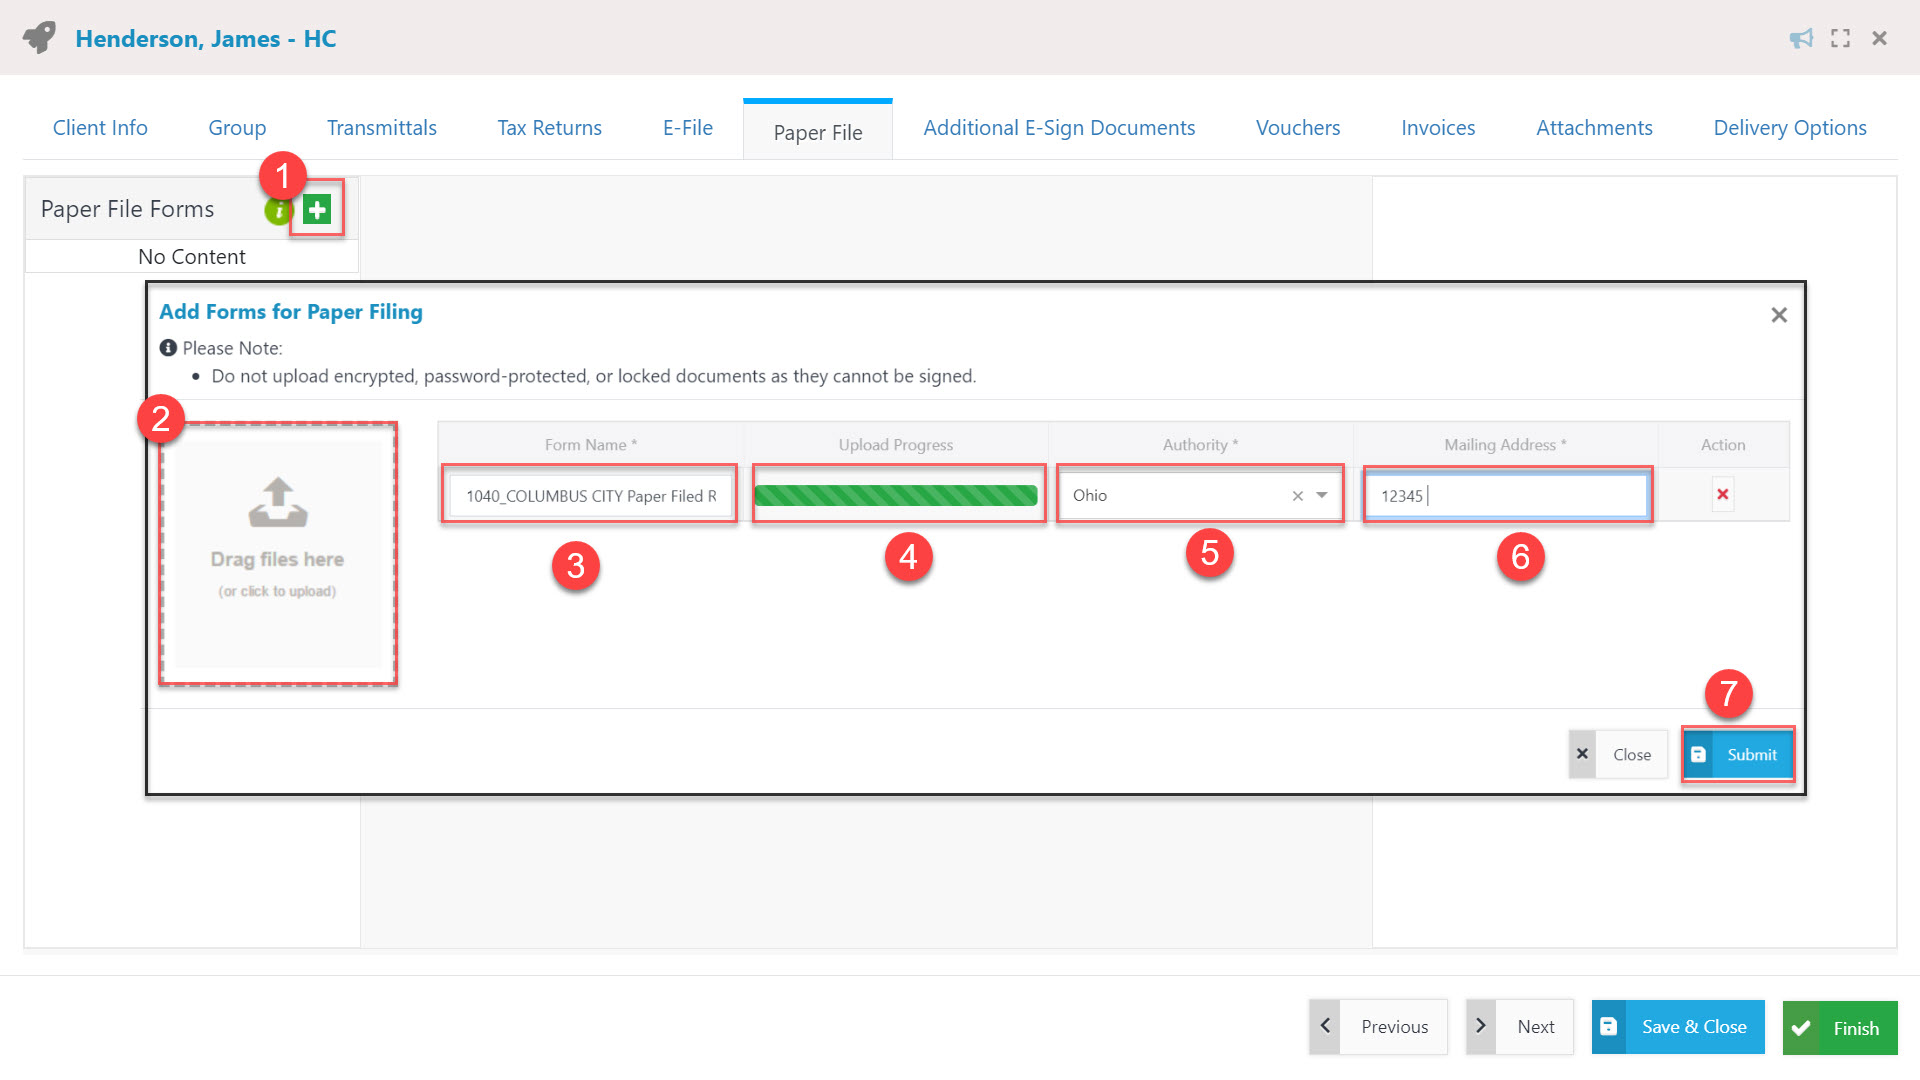This screenshot has height=1080, width=1920.
Task: Click the red delete action icon for the form row
Action: (x=1722, y=495)
